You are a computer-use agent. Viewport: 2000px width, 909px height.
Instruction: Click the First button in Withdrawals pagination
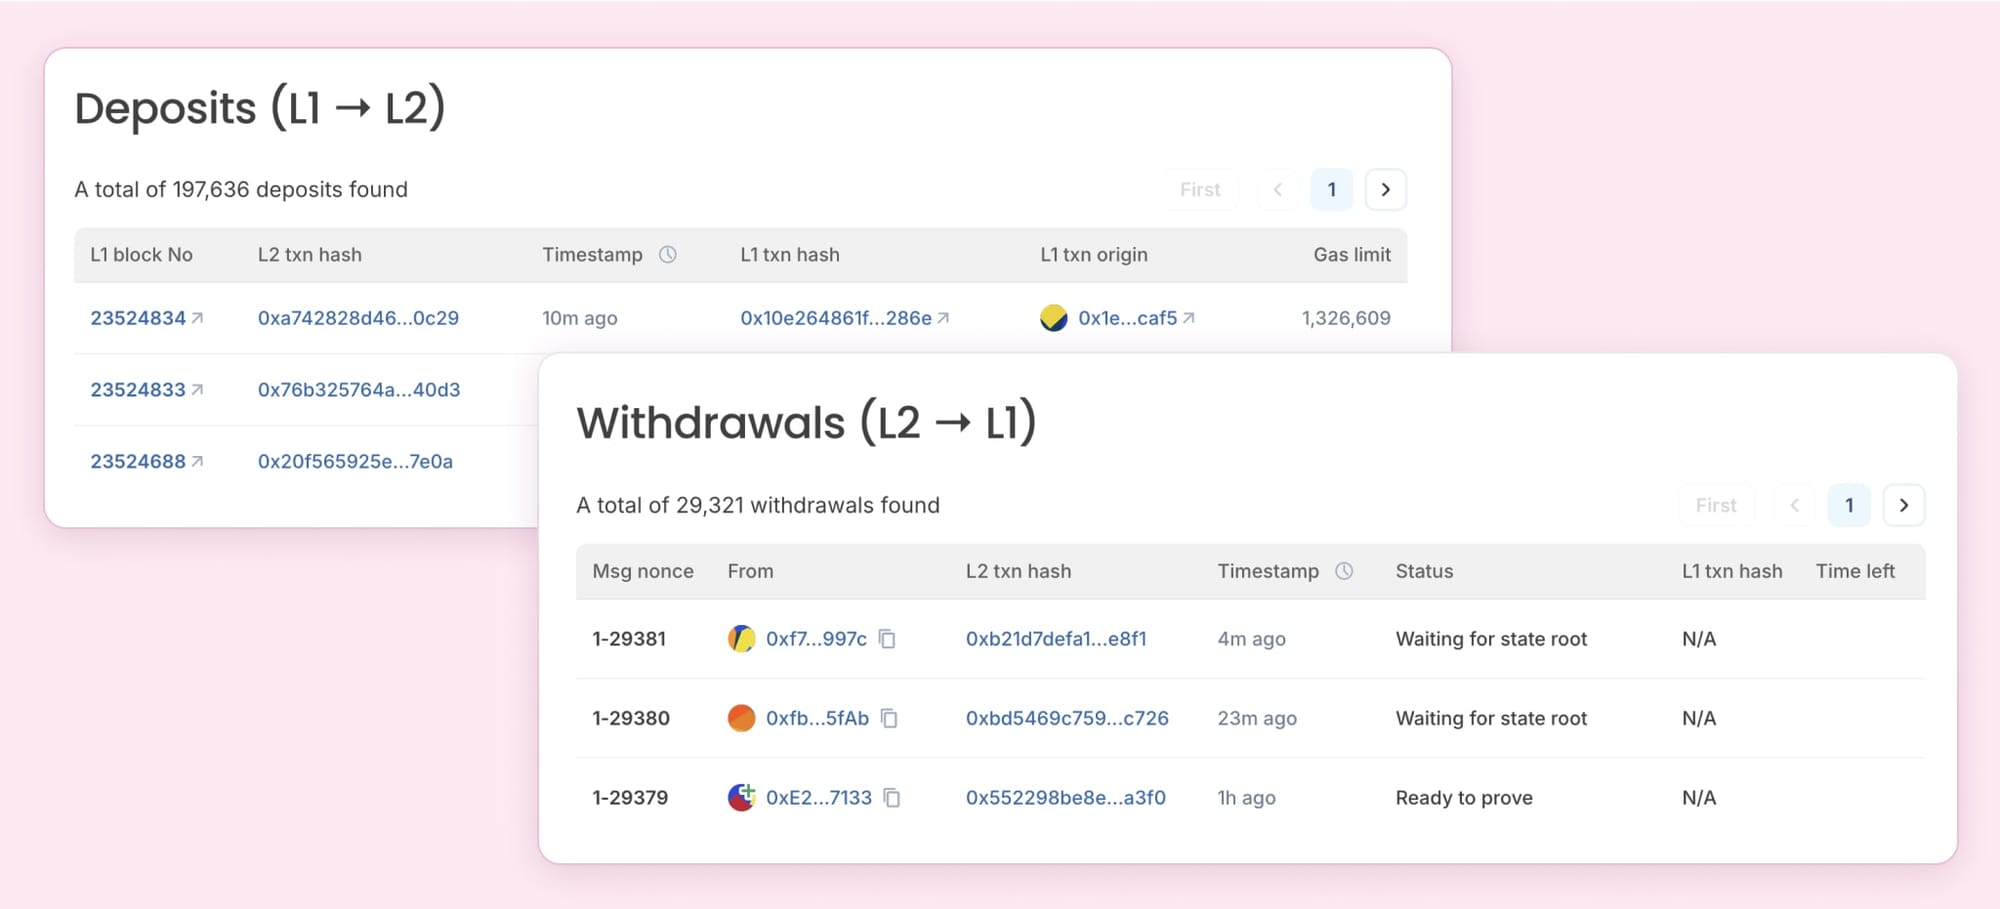1717,505
